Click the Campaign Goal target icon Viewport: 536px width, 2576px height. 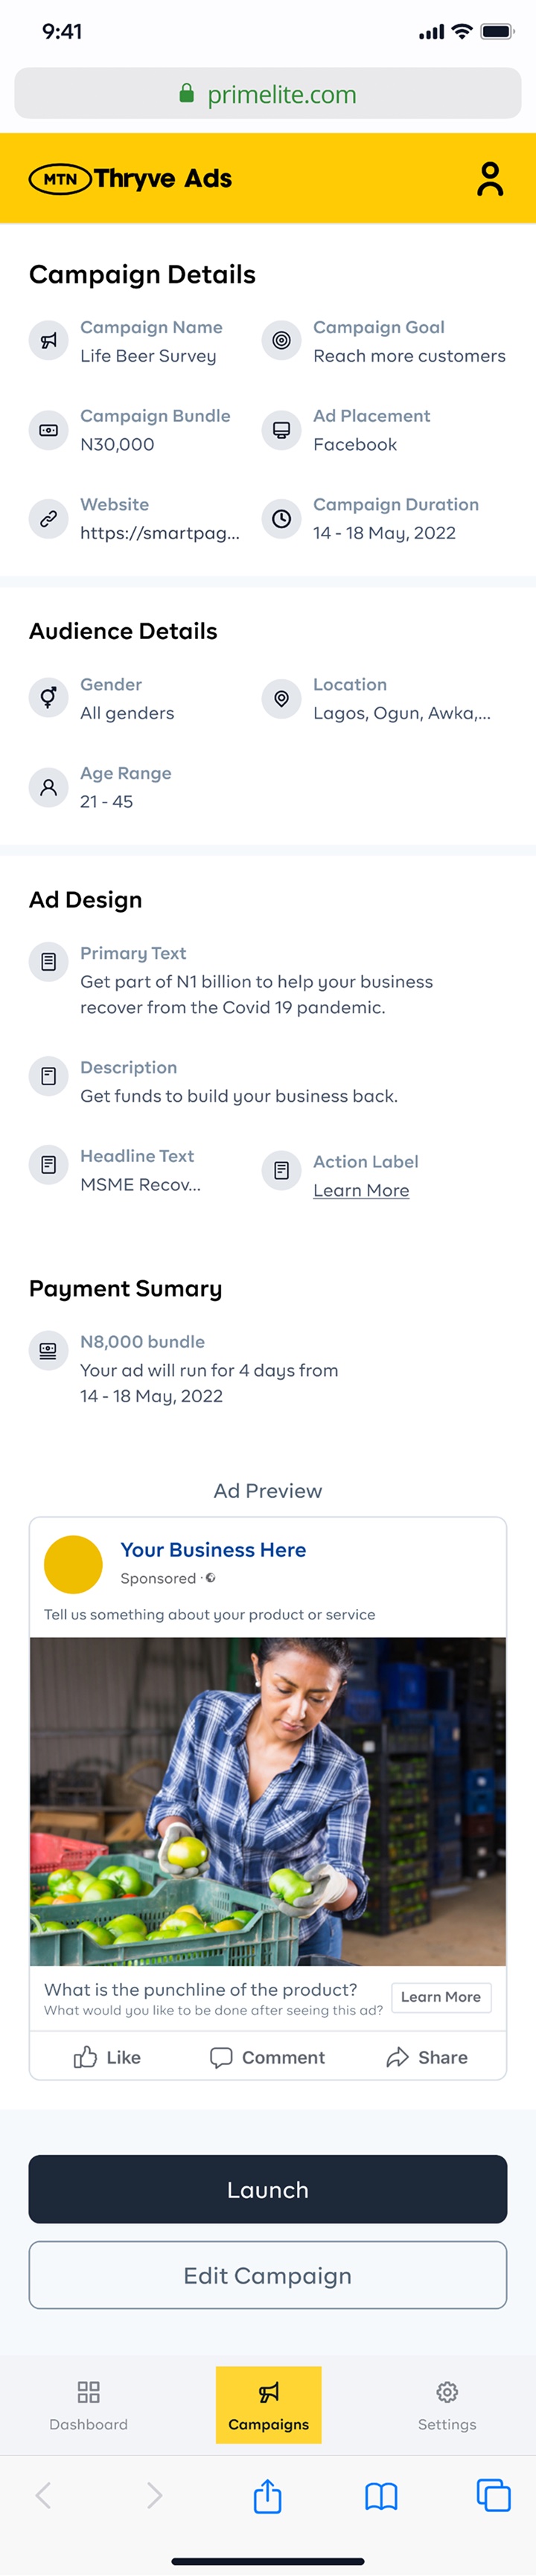pyautogui.click(x=281, y=341)
